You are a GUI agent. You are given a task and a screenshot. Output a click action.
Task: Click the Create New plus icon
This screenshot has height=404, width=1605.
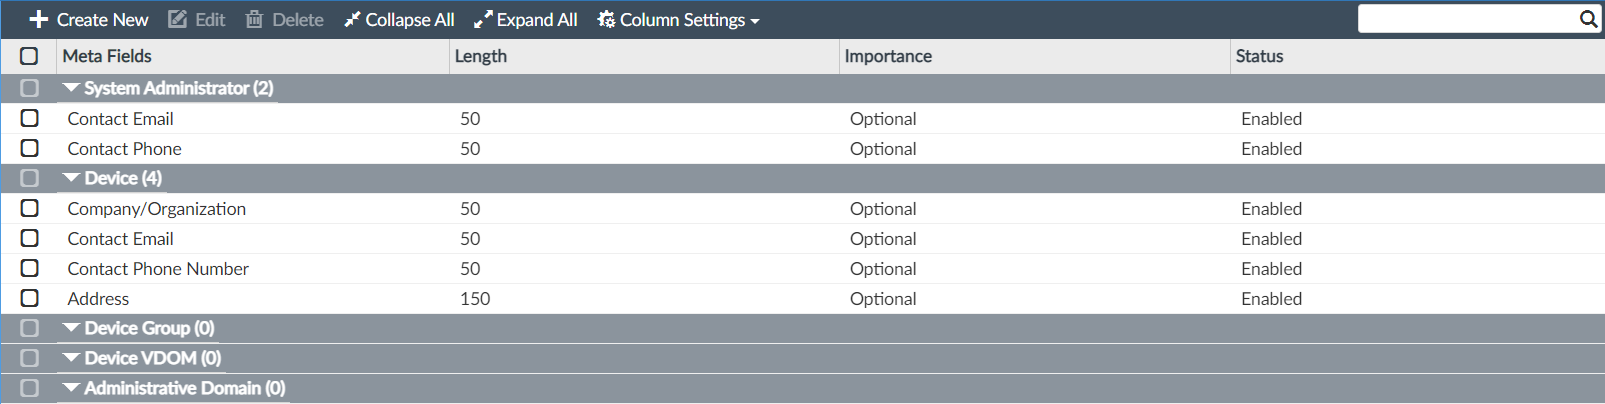[39, 20]
